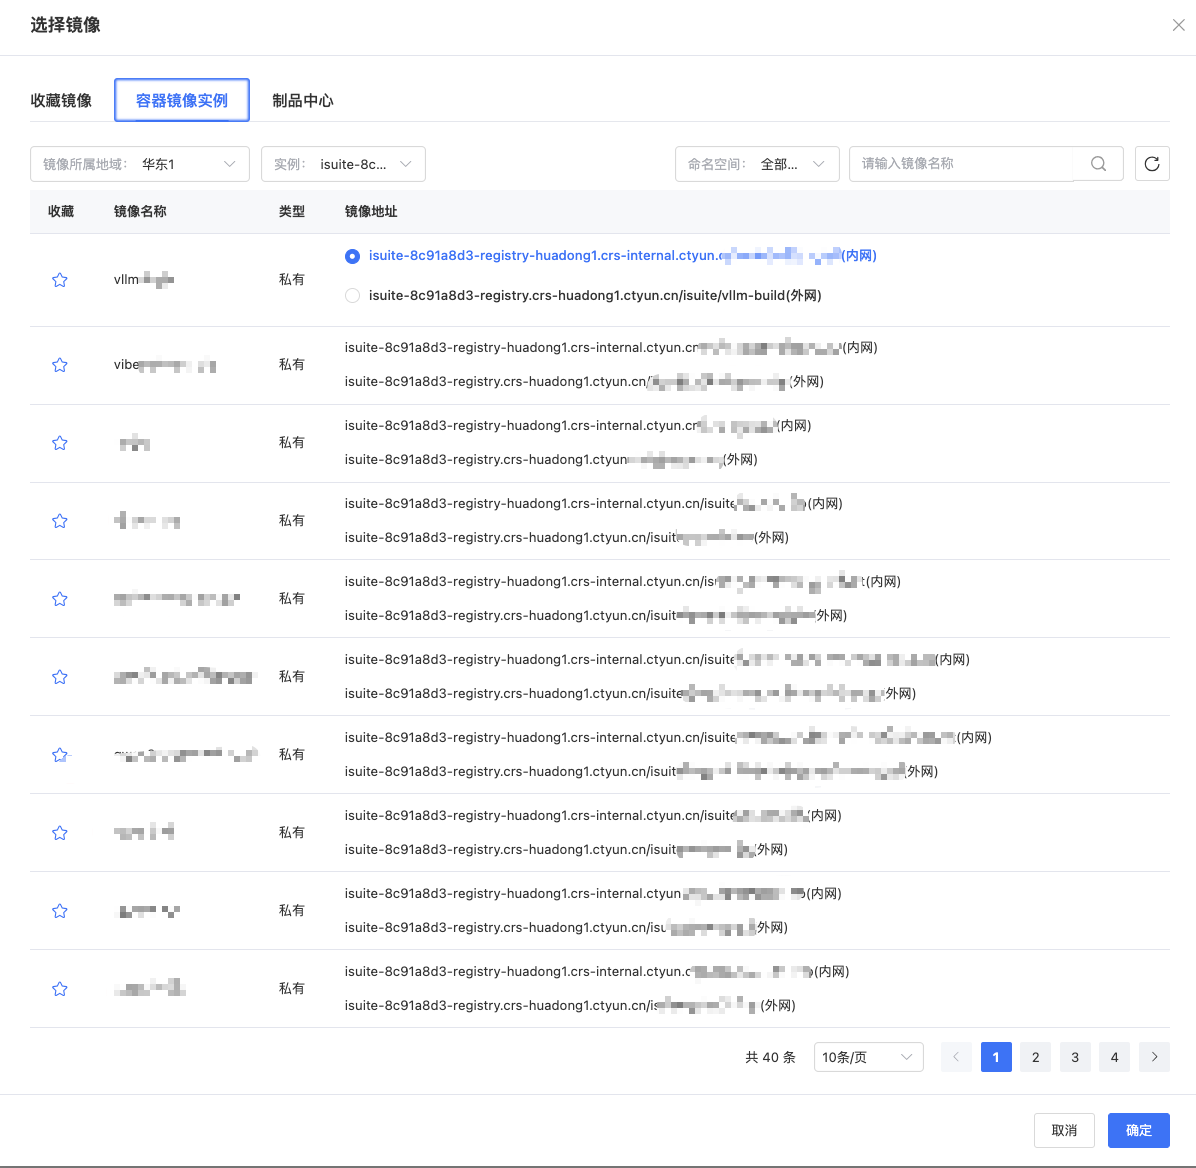
Task: Select the vllm-build 外网 address radio
Action: [x=352, y=296]
